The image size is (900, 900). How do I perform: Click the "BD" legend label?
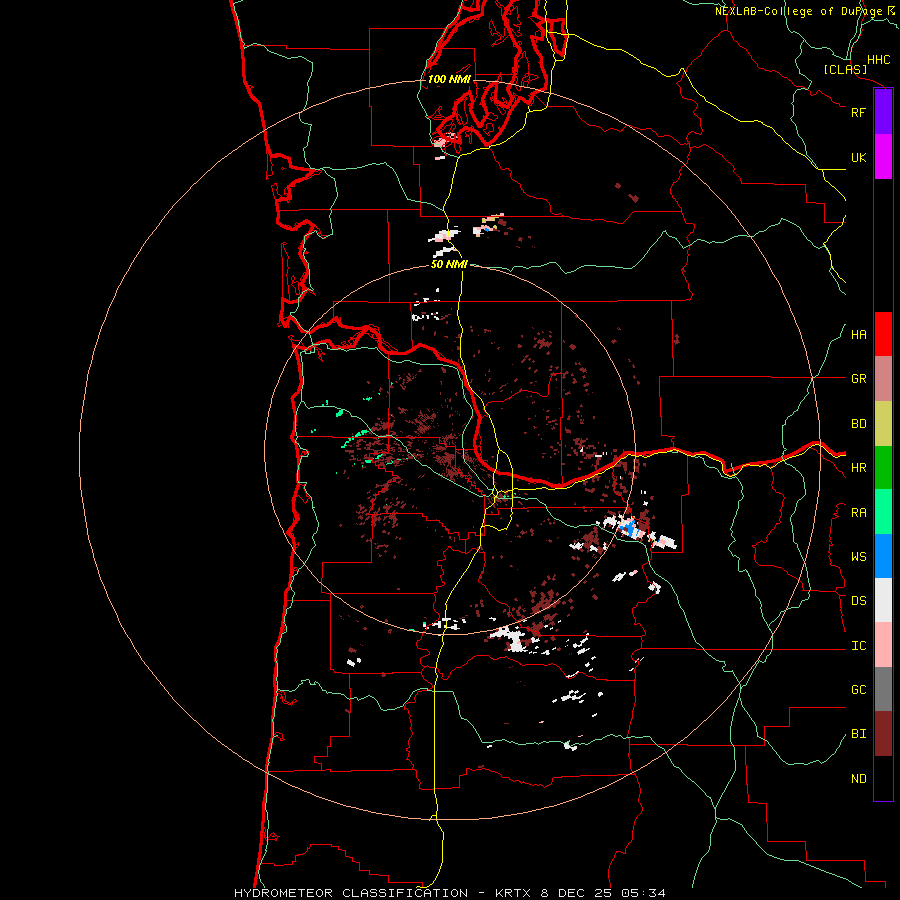pyautogui.click(x=858, y=424)
